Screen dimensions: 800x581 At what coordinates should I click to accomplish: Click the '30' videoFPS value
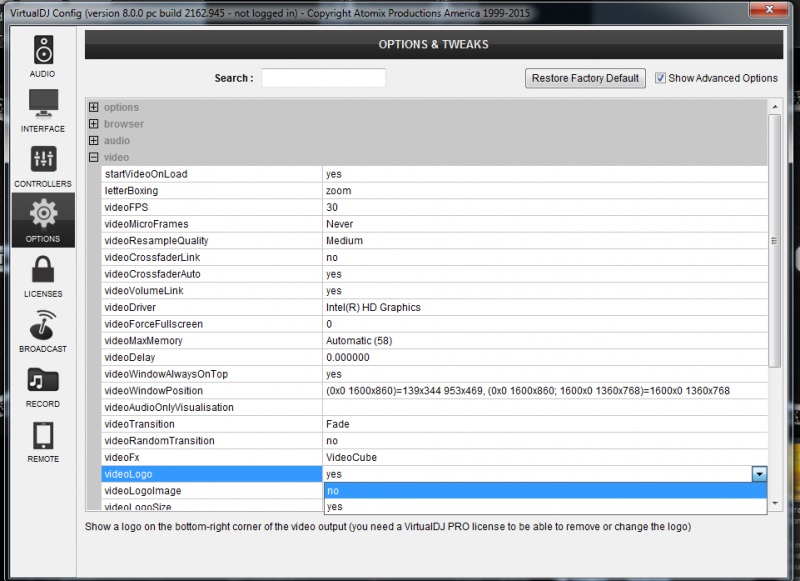[x=332, y=207]
